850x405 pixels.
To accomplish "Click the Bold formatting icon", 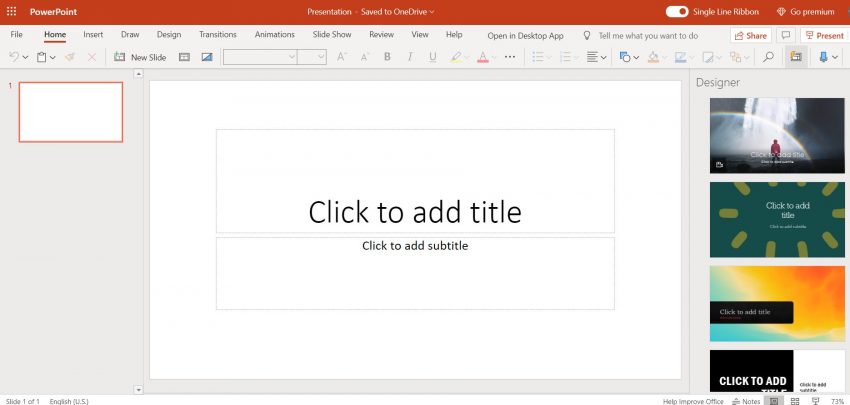I will pyautogui.click(x=387, y=57).
